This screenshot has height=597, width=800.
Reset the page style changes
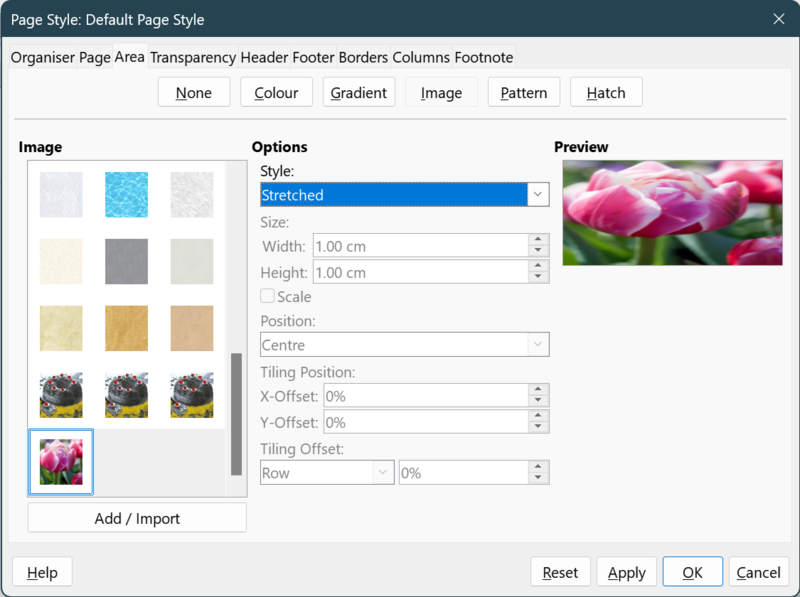[560, 572]
